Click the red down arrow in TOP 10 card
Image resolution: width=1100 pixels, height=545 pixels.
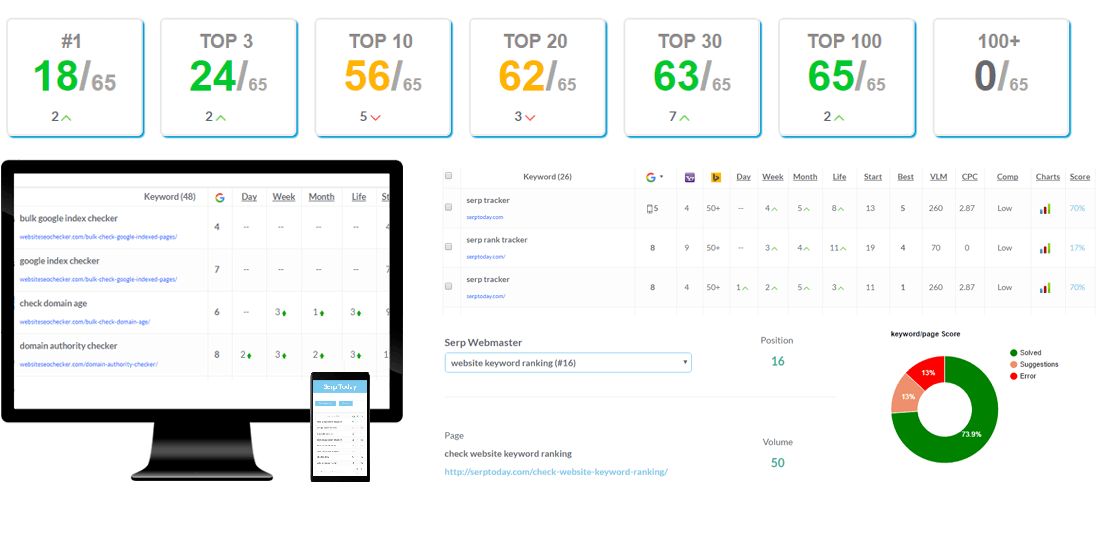[x=375, y=118]
